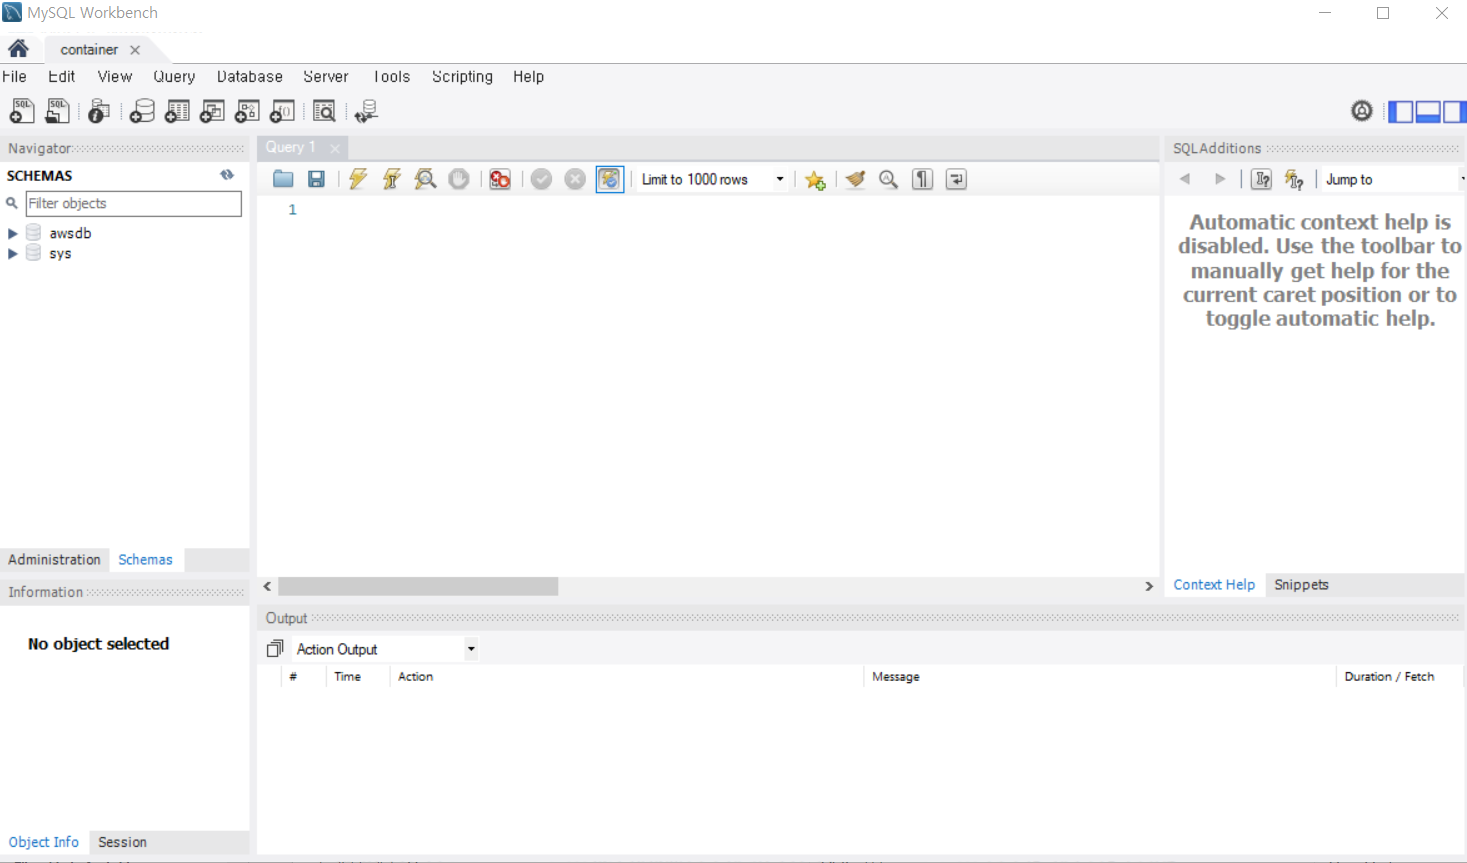The height and width of the screenshot is (863, 1467).
Task: Close the Query 1 tab
Action: (x=335, y=149)
